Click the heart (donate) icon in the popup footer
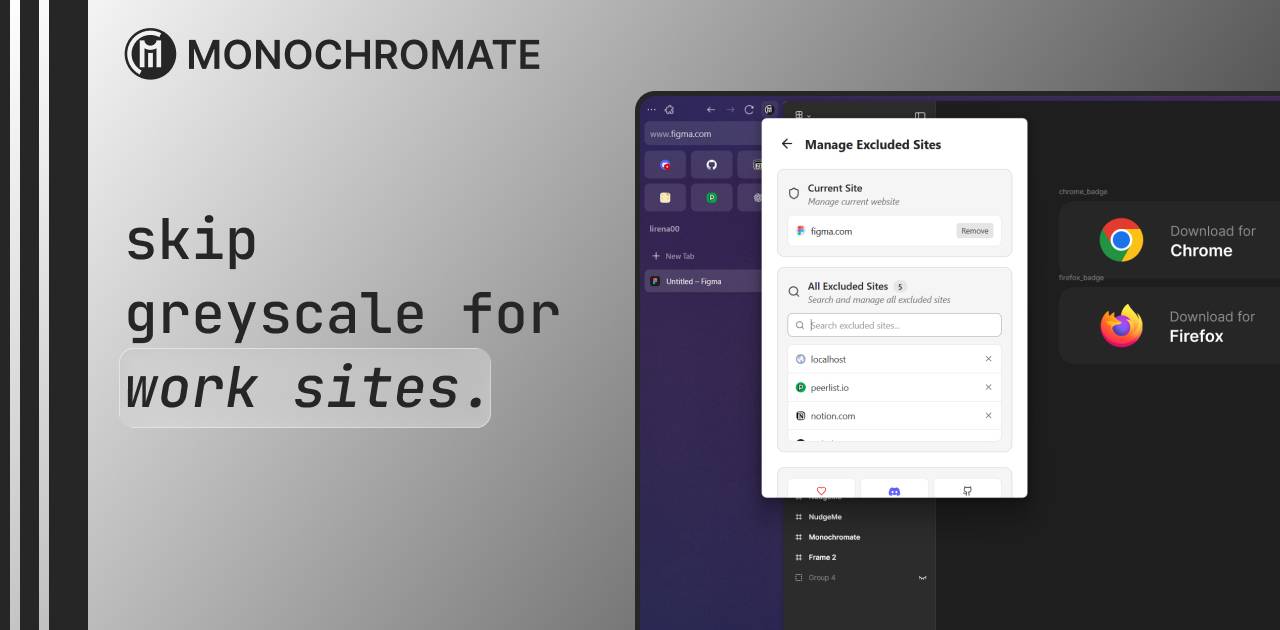This screenshot has width=1280, height=630. tap(822, 491)
